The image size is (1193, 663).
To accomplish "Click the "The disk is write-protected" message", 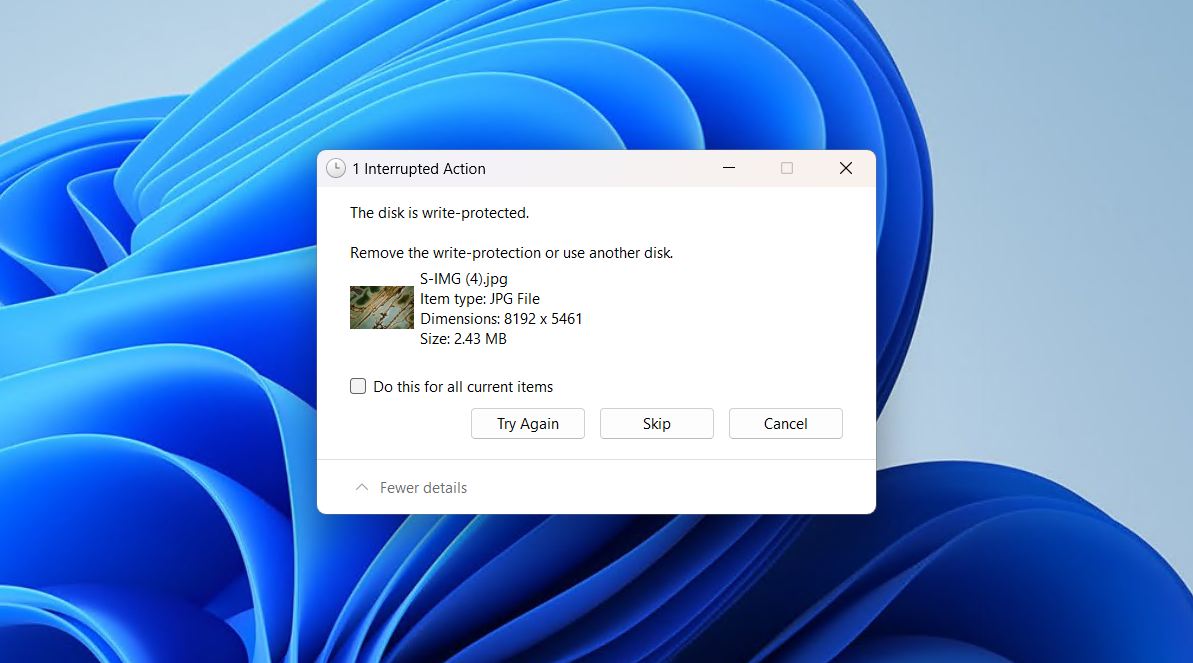I will pos(440,212).
